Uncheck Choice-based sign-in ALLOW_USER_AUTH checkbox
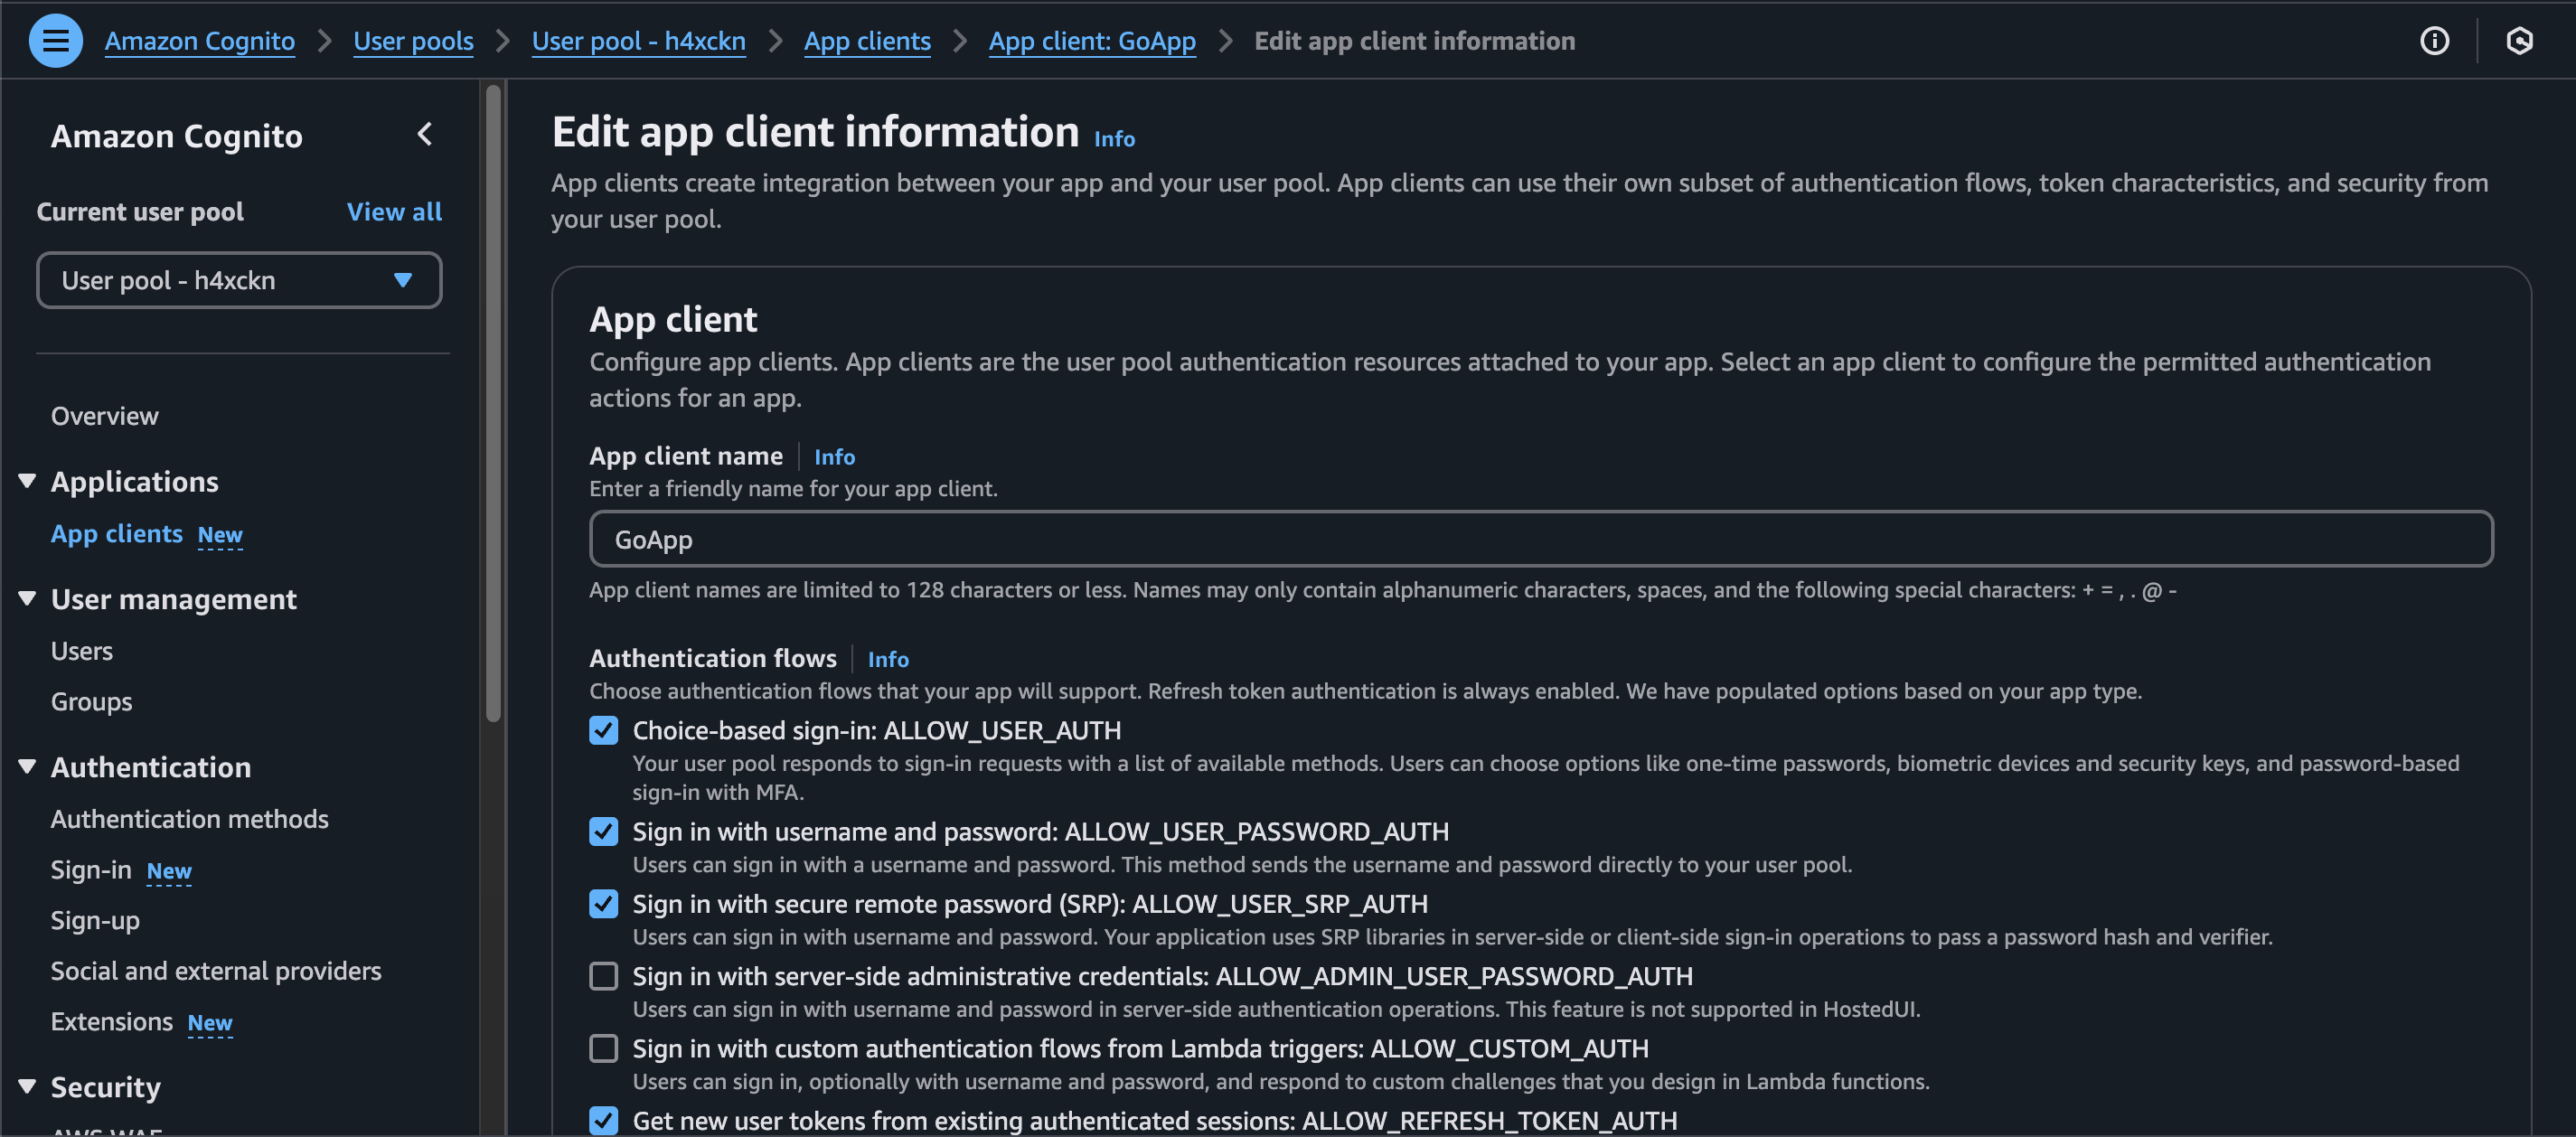The image size is (2576, 1137). click(x=603, y=731)
